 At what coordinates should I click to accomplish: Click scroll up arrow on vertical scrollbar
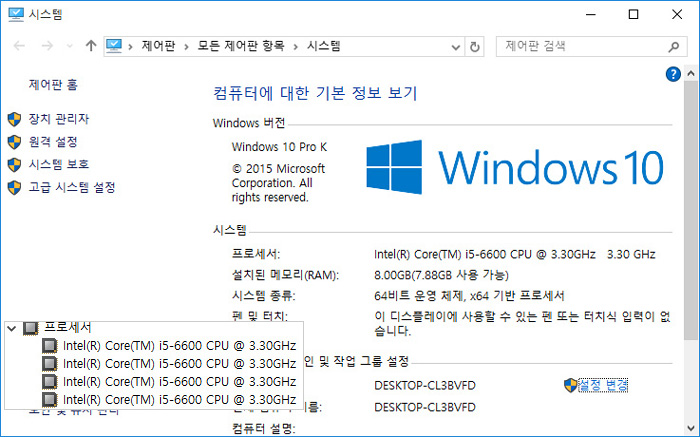coord(691,73)
